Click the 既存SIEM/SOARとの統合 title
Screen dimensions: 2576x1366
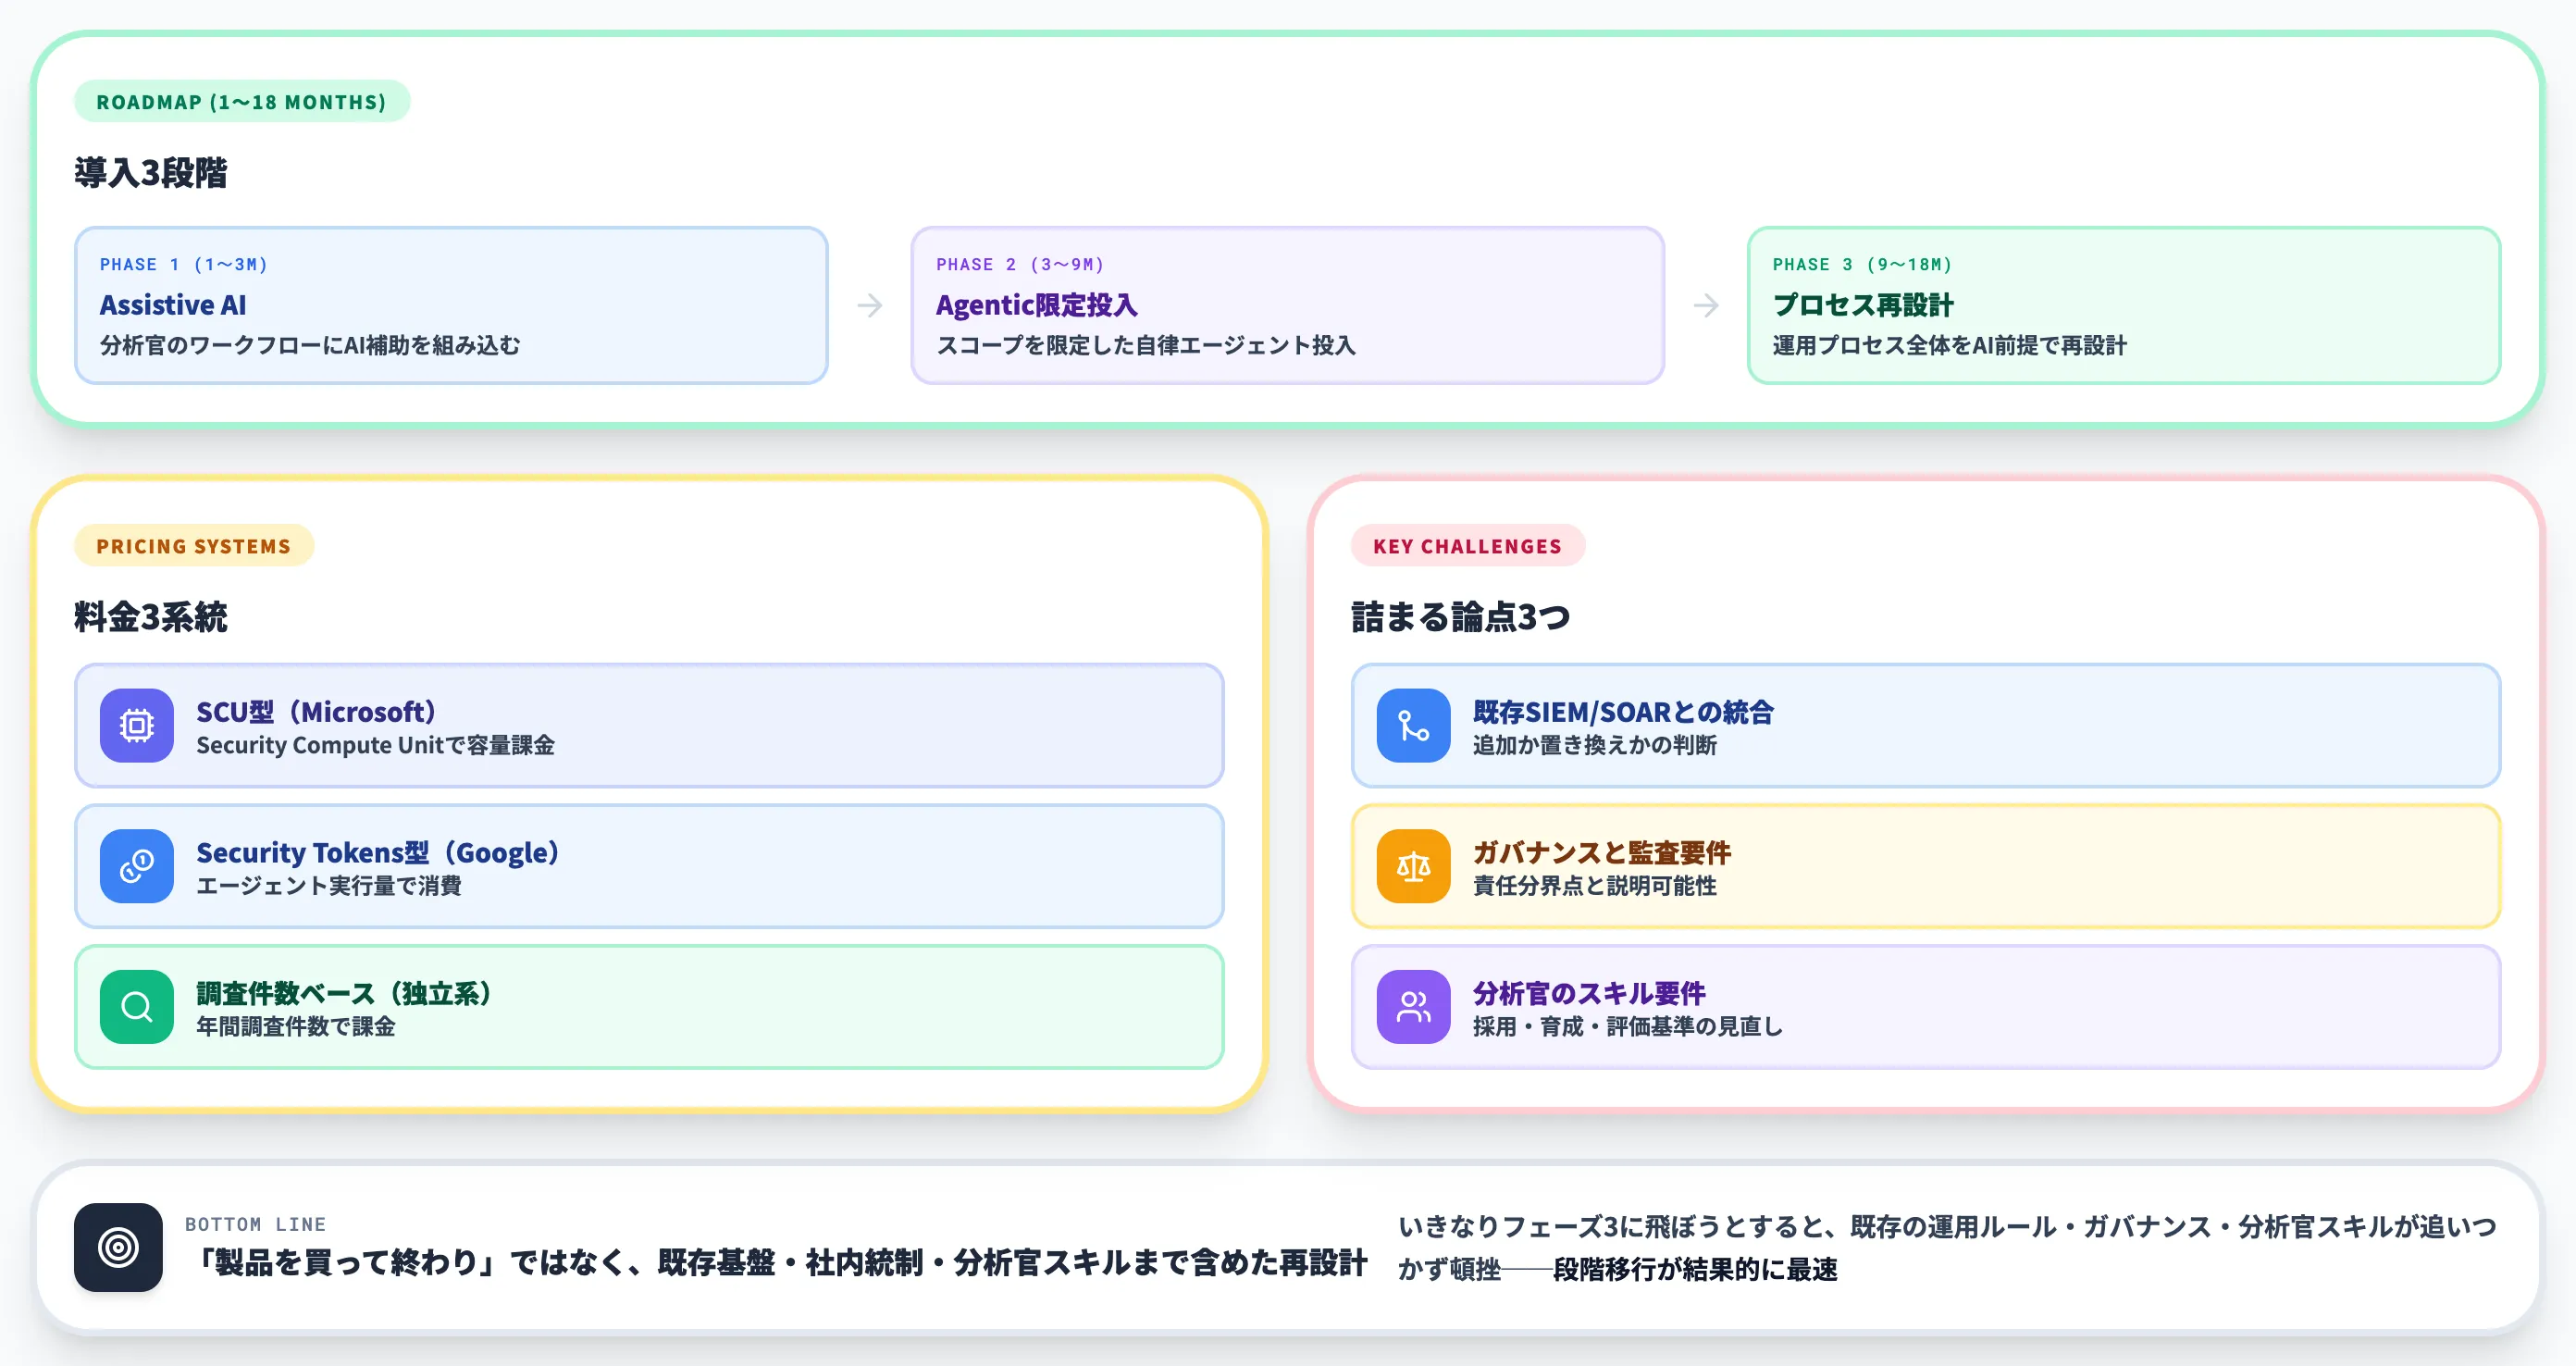[1623, 711]
